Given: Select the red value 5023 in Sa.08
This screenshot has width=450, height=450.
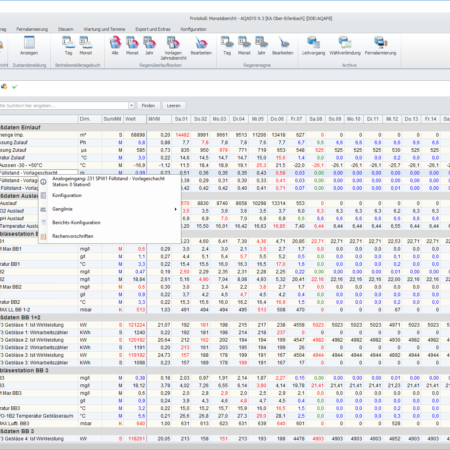Looking at the screenshot, I should pyautogui.click(x=317, y=325).
